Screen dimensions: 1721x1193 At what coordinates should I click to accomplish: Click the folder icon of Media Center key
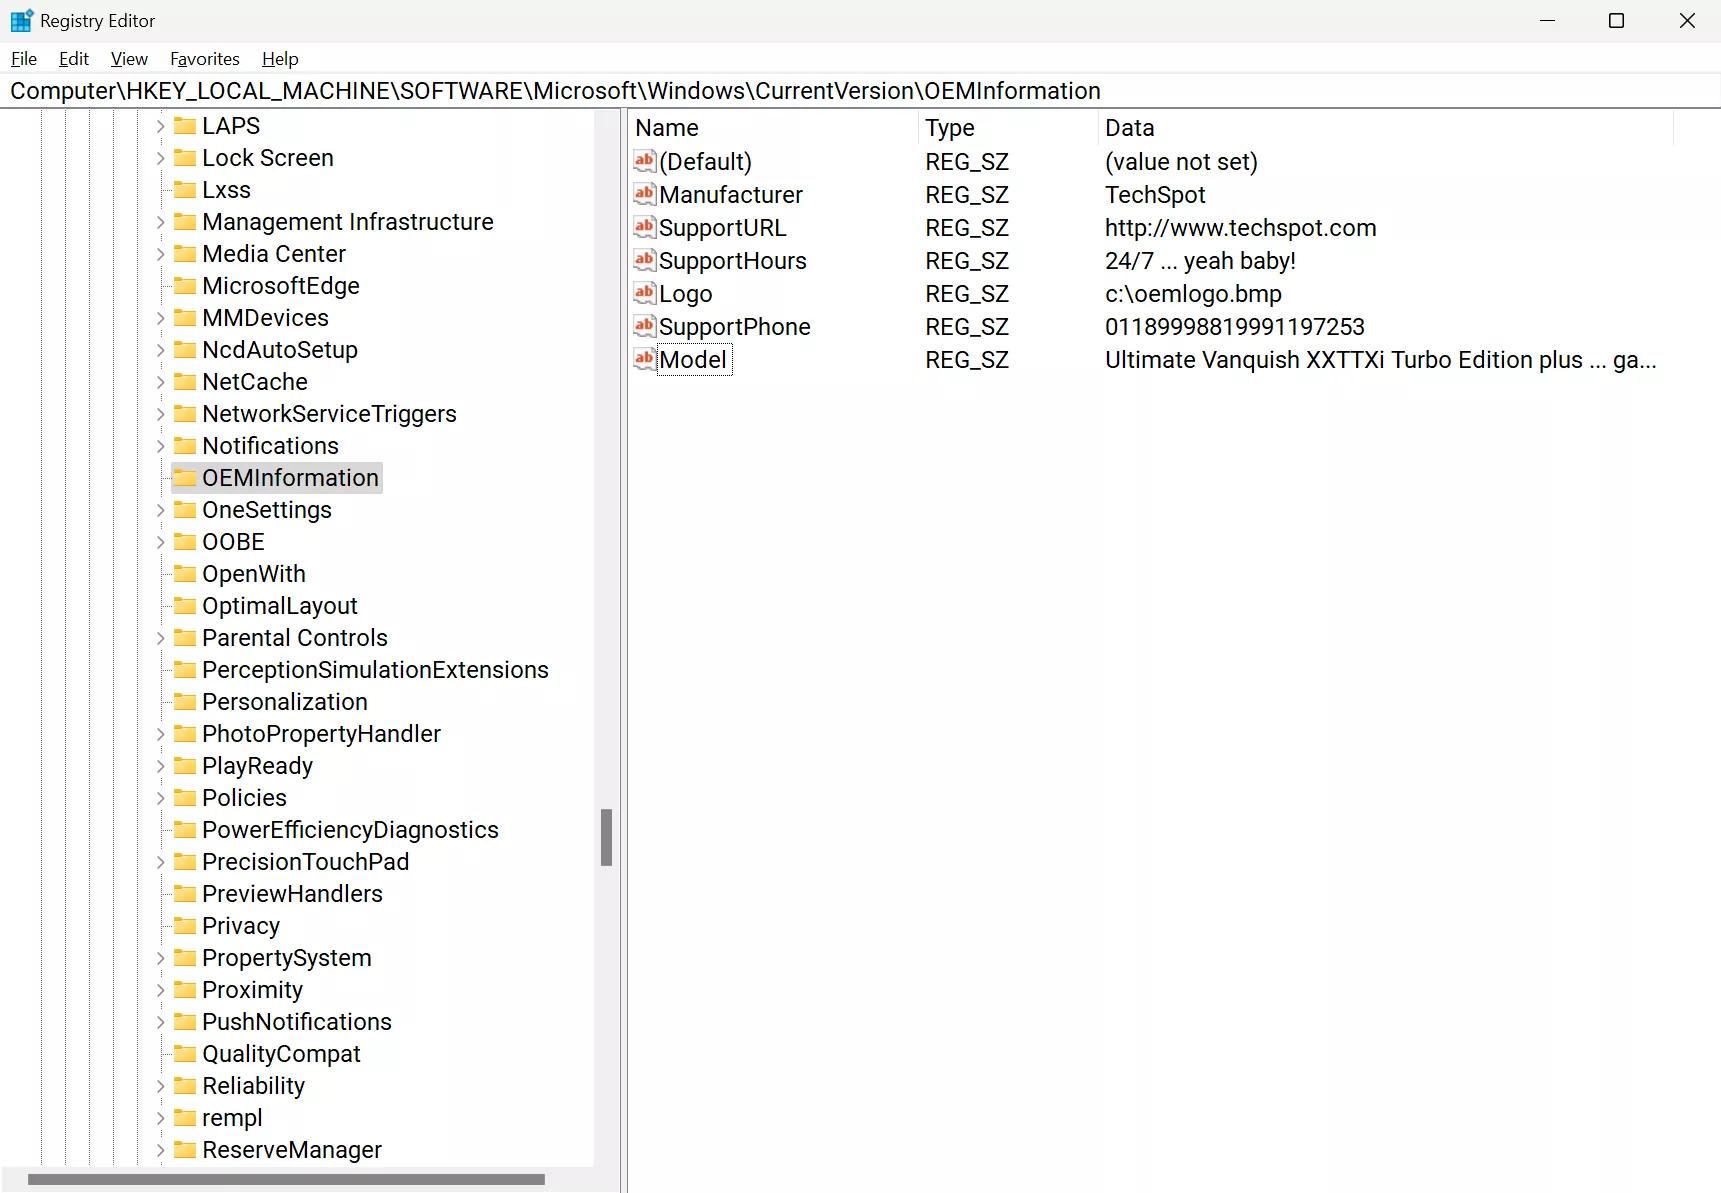(185, 253)
